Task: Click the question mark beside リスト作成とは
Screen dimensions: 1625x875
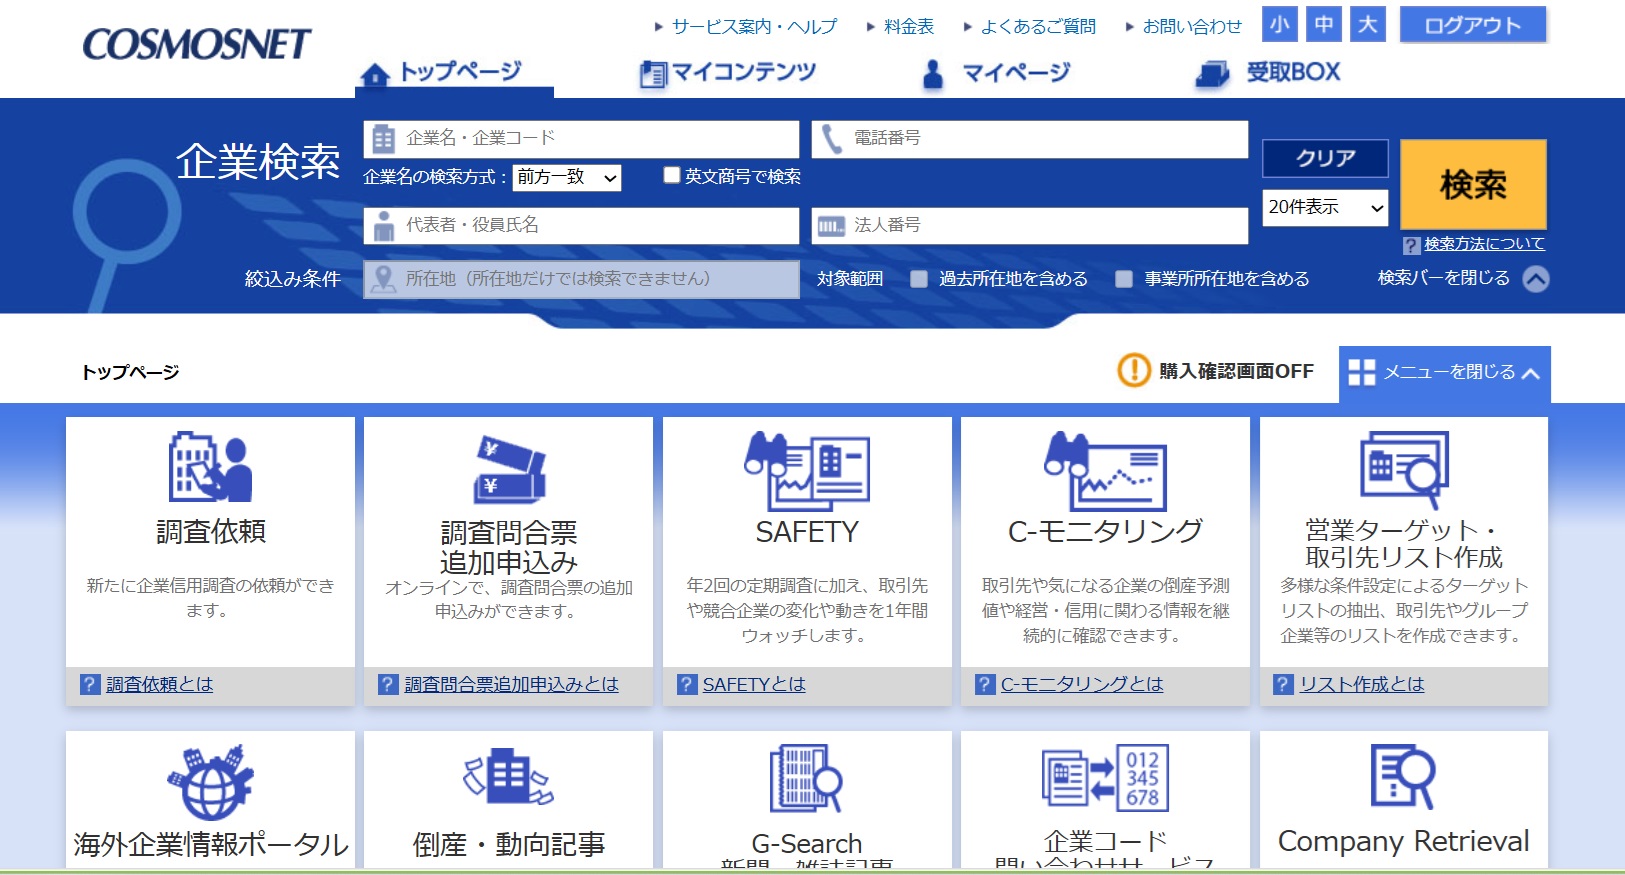Action: 1283,684
